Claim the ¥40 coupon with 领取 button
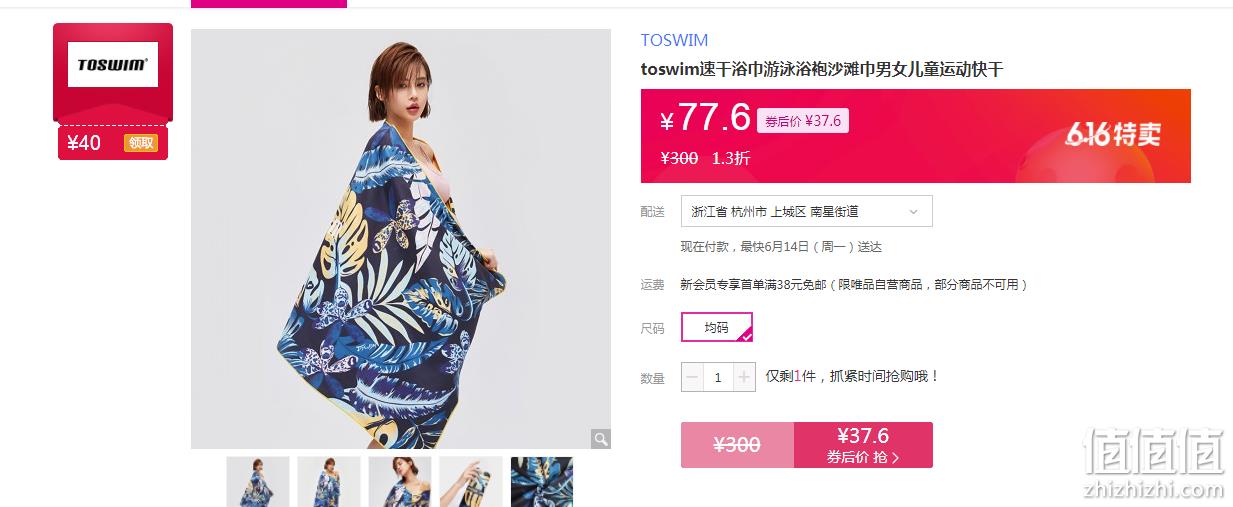Viewport: 1233px width, 507px height. tap(141, 143)
